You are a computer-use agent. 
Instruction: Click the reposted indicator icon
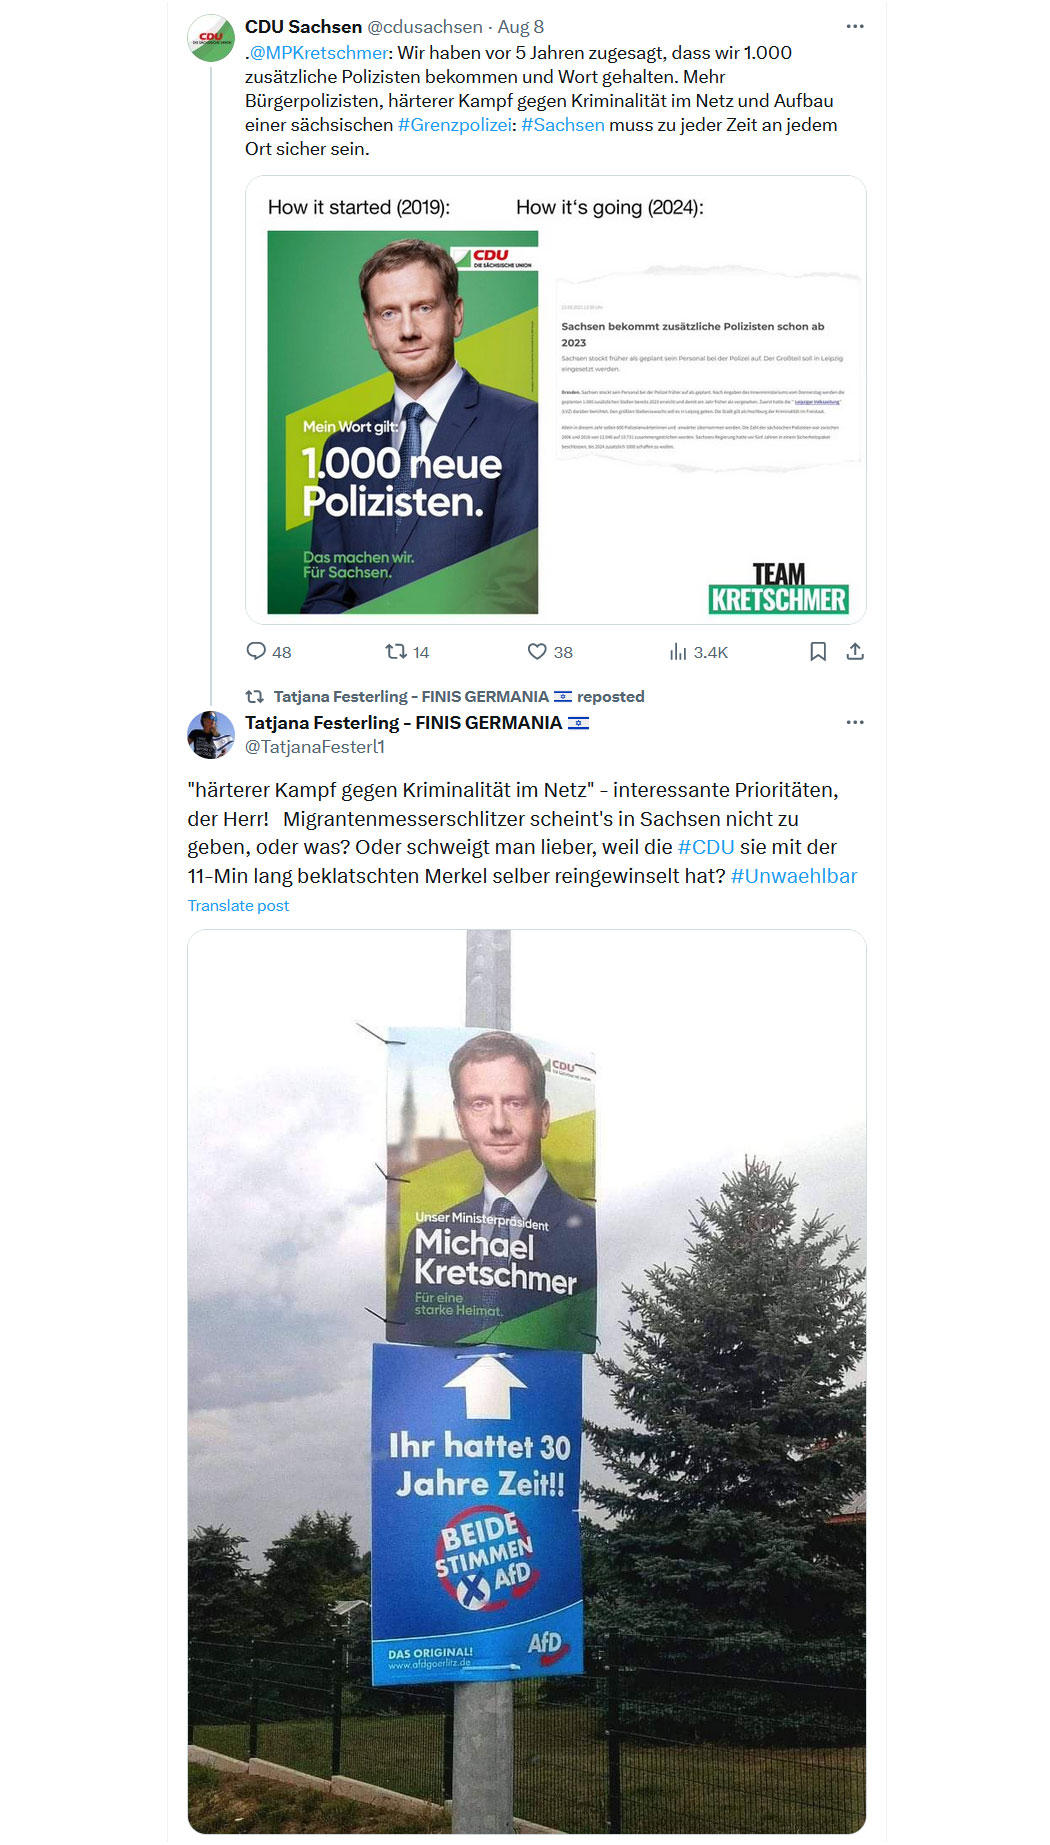pyautogui.click(x=255, y=696)
